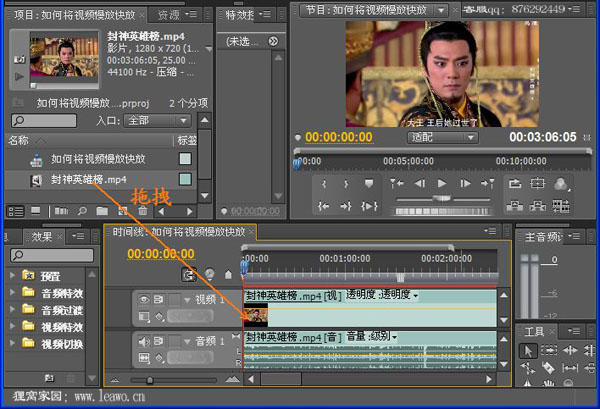600x409 pixels.
Task: Add unnumbered marker in program monitor
Action: tap(368, 184)
